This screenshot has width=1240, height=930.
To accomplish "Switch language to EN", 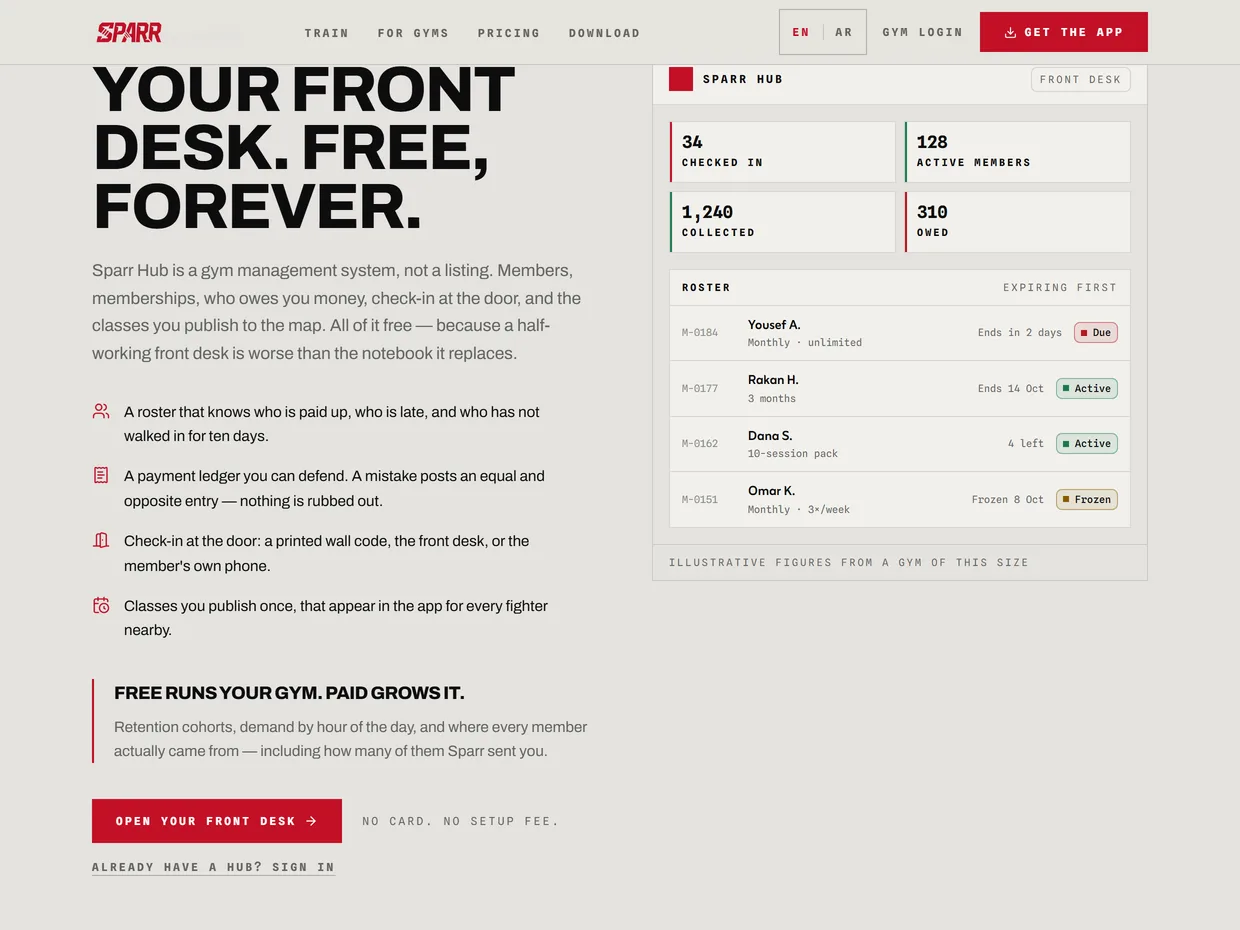I will [x=801, y=32].
